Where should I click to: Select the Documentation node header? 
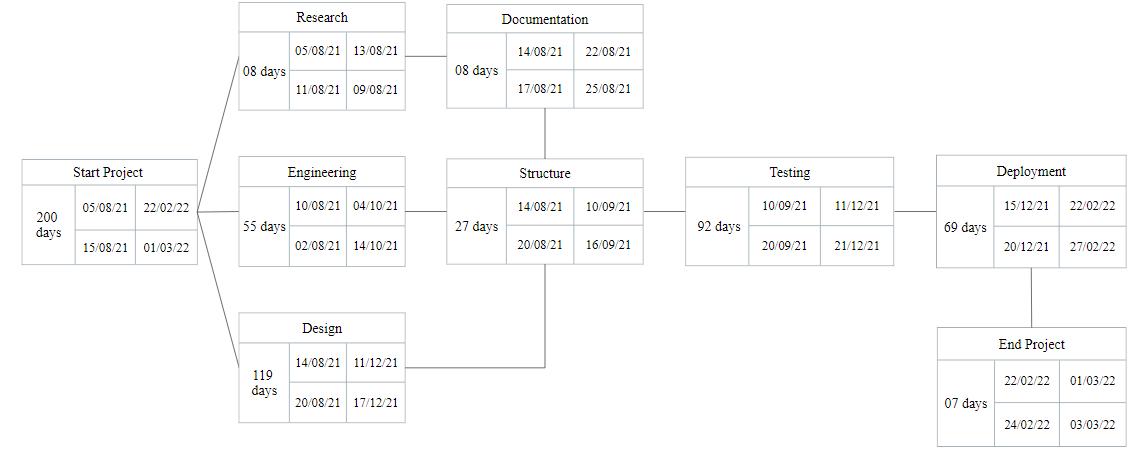[x=545, y=19]
